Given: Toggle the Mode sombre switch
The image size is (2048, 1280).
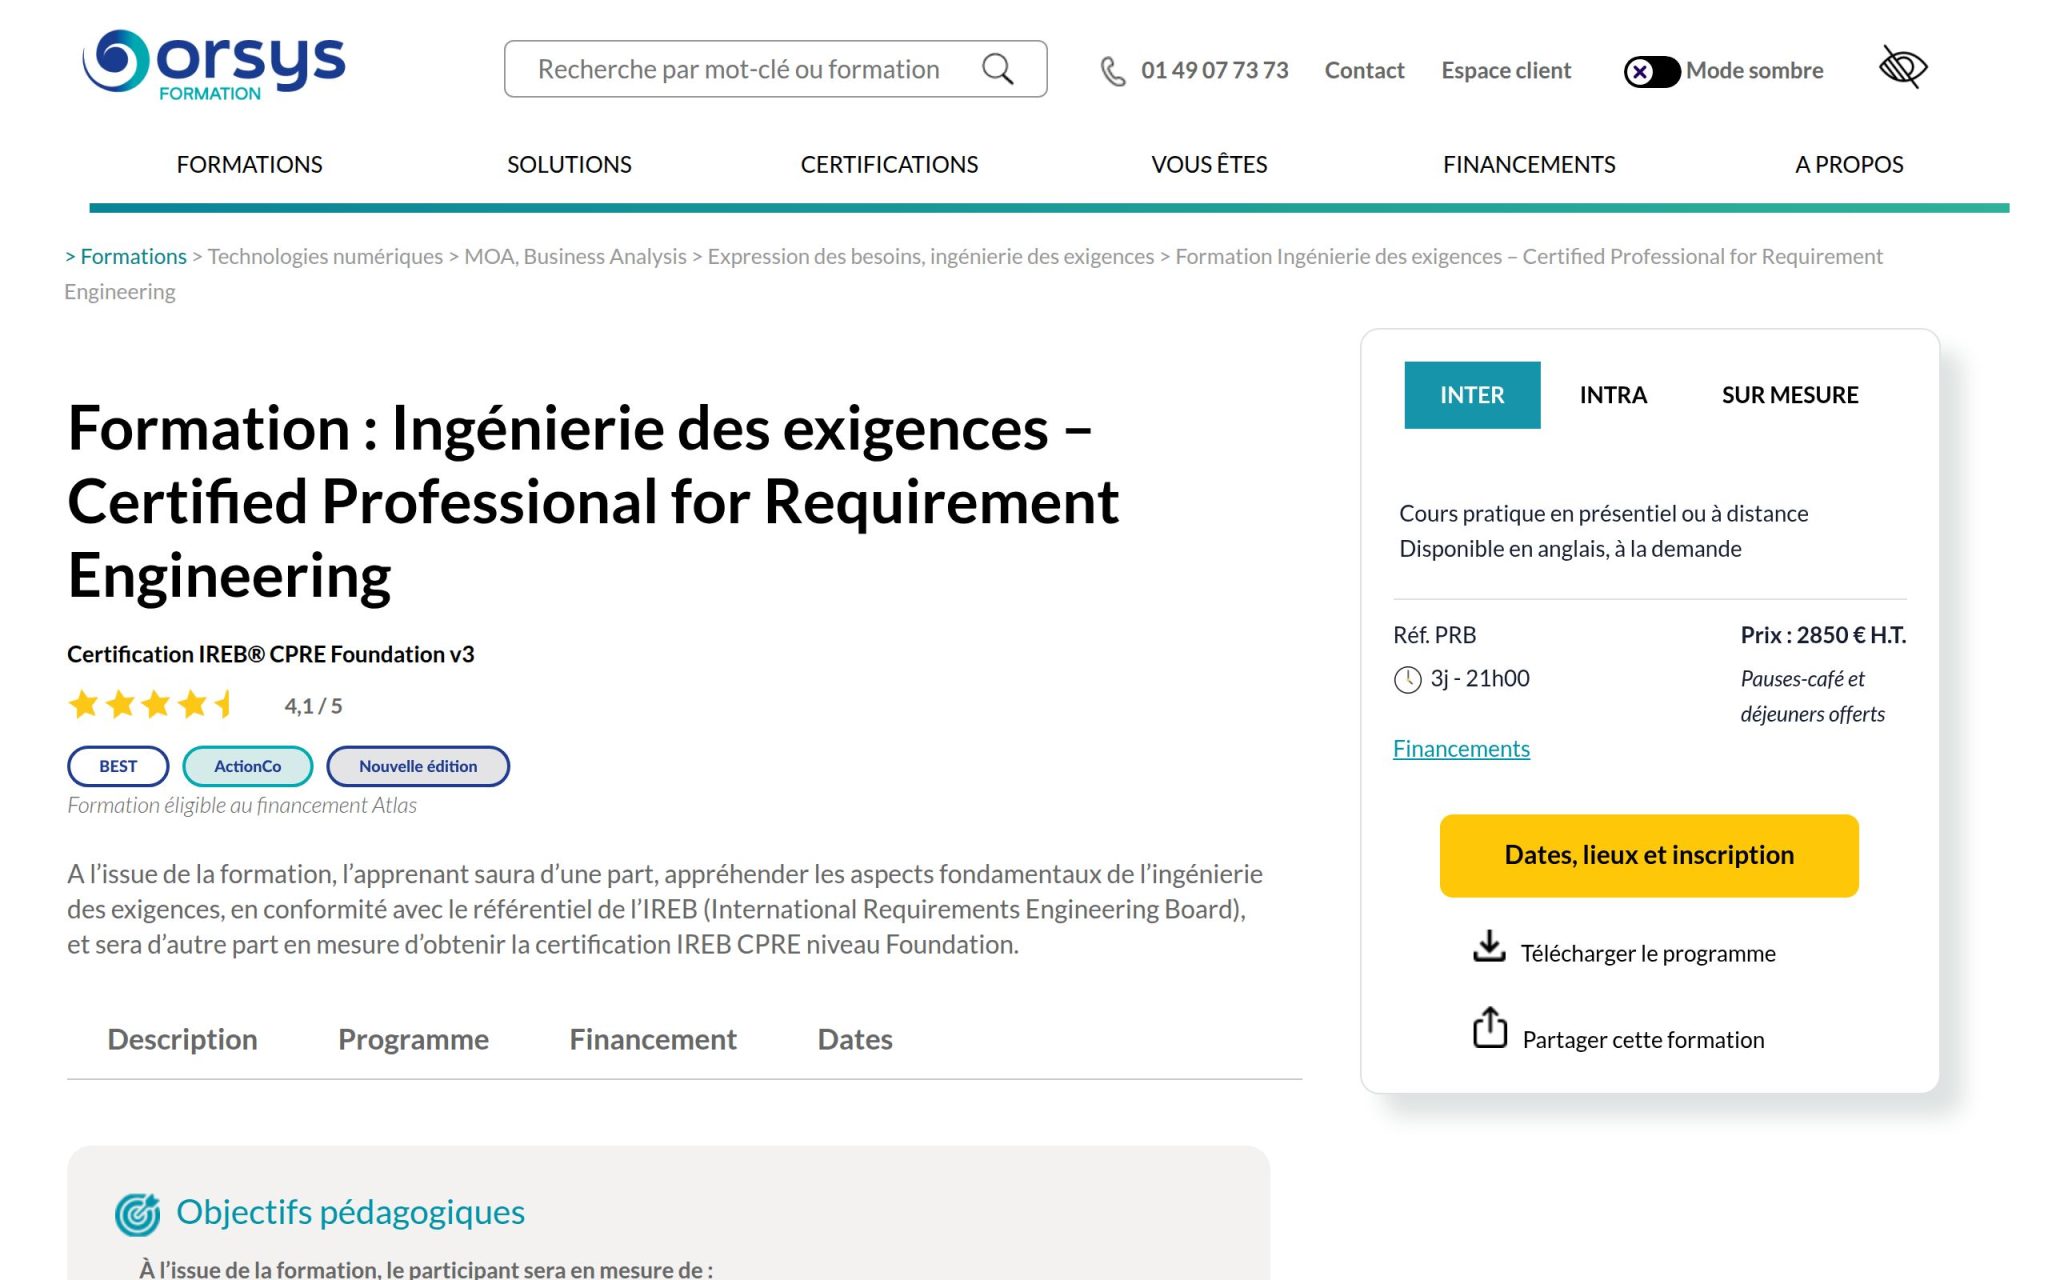Looking at the screenshot, I should (x=1651, y=71).
